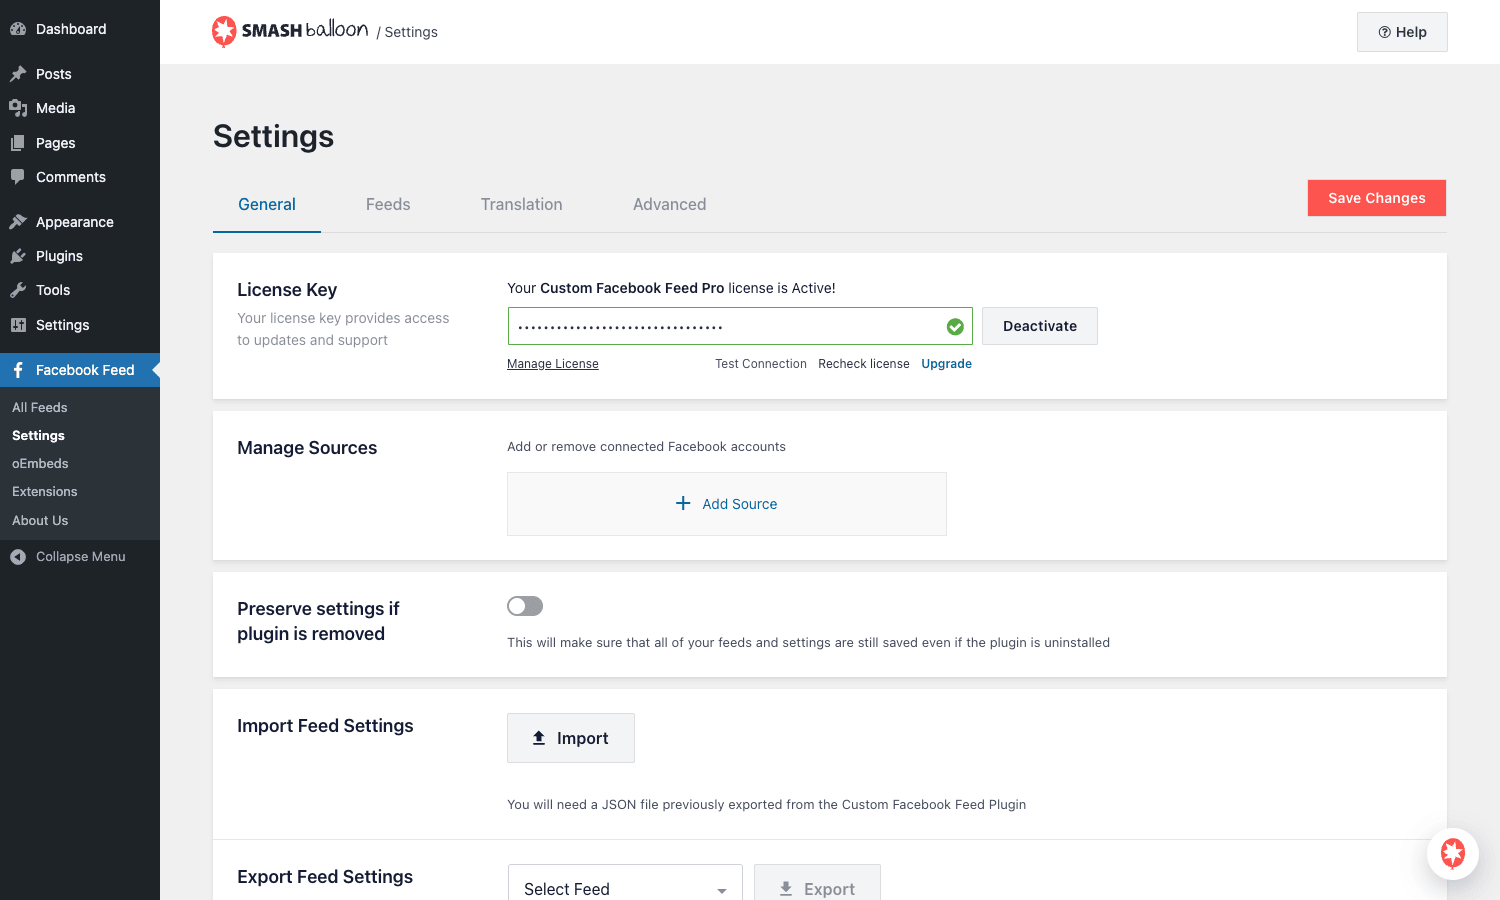This screenshot has width=1500, height=900.
Task: Open All Feeds submenu item
Action: pos(40,407)
